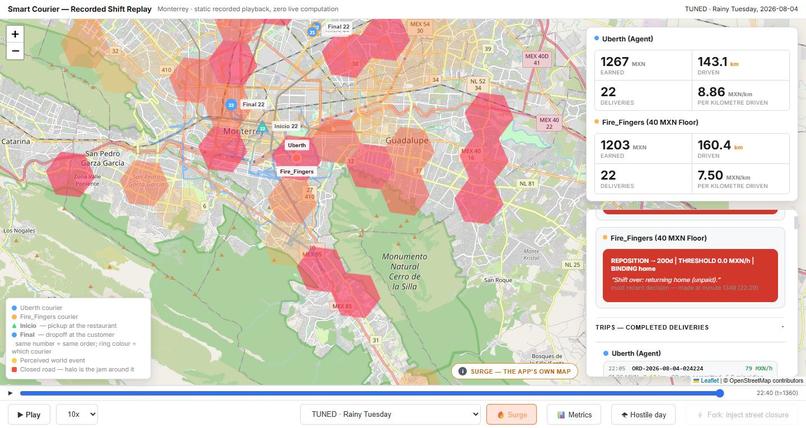Open OpenStreetMap contributors link
Screen dimensions: 806x428
click(766, 381)
